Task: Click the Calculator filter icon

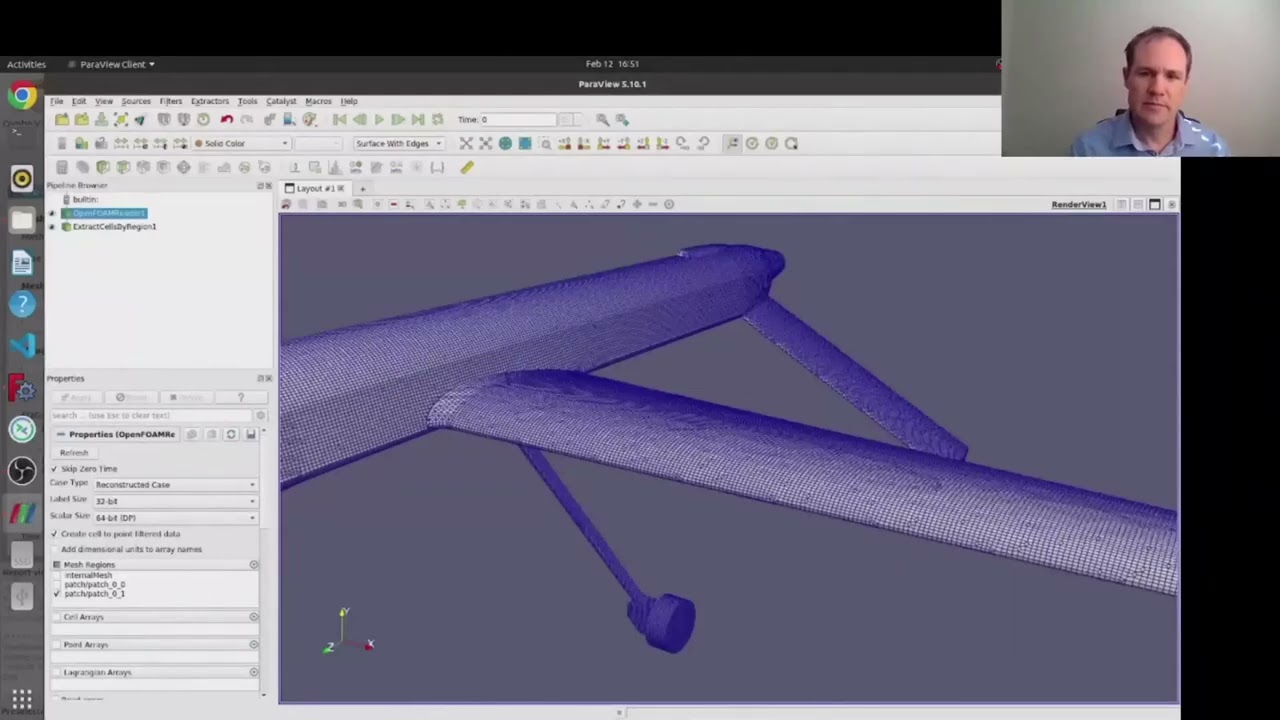Action: click(x=62, y=167)
